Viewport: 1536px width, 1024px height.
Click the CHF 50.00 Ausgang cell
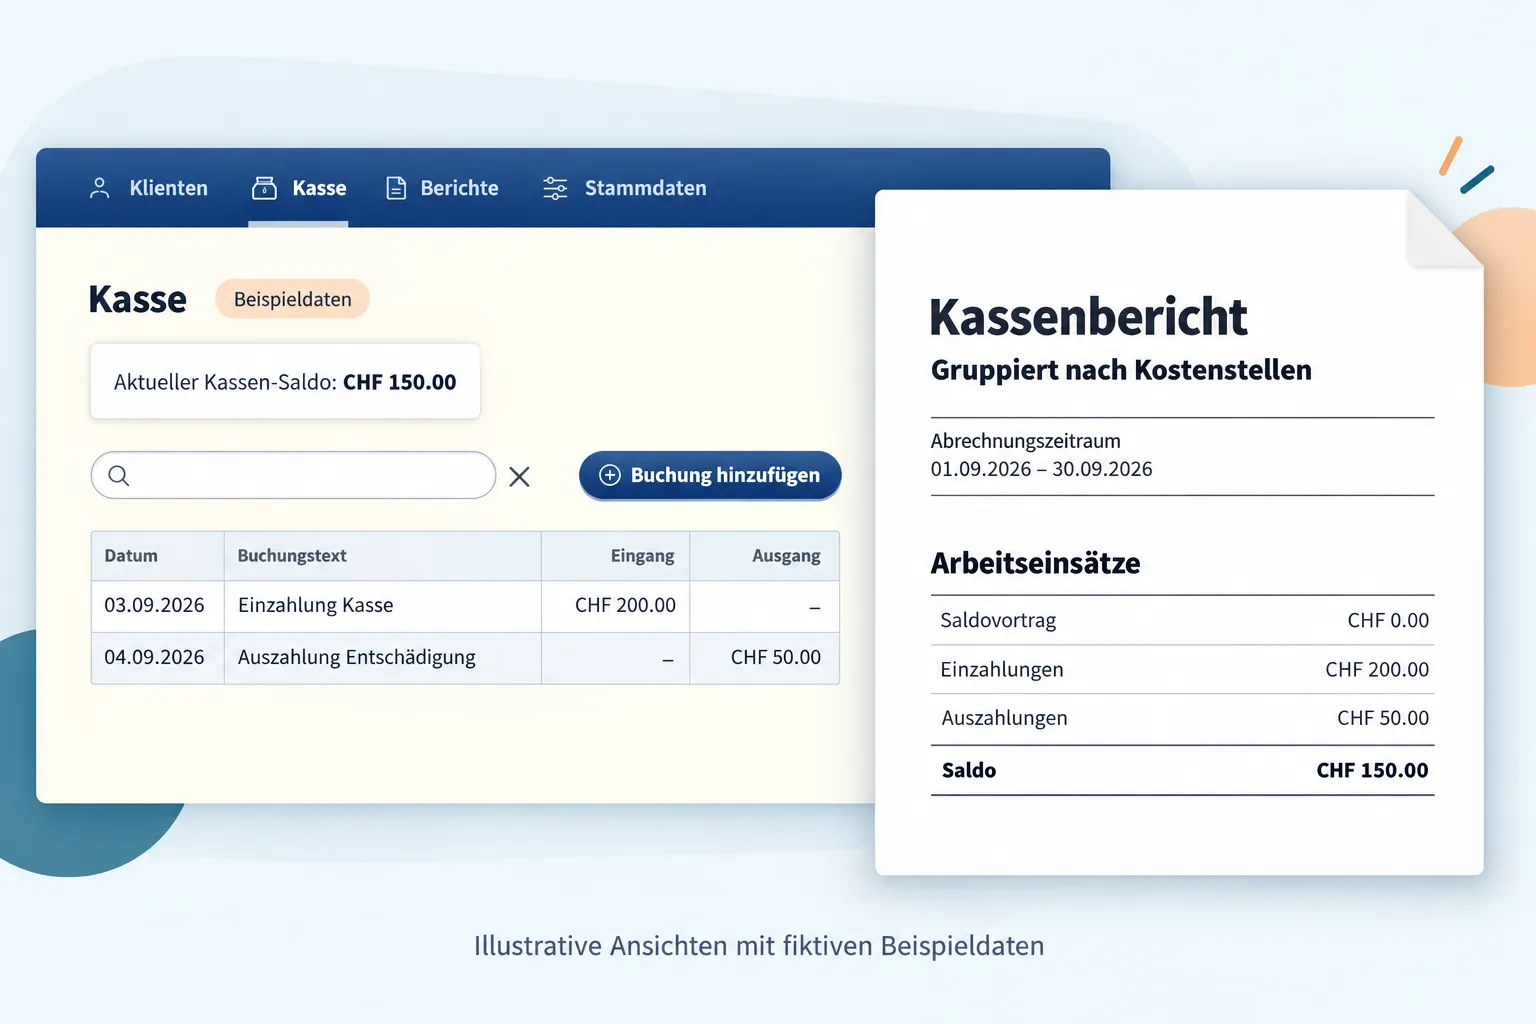765,658
